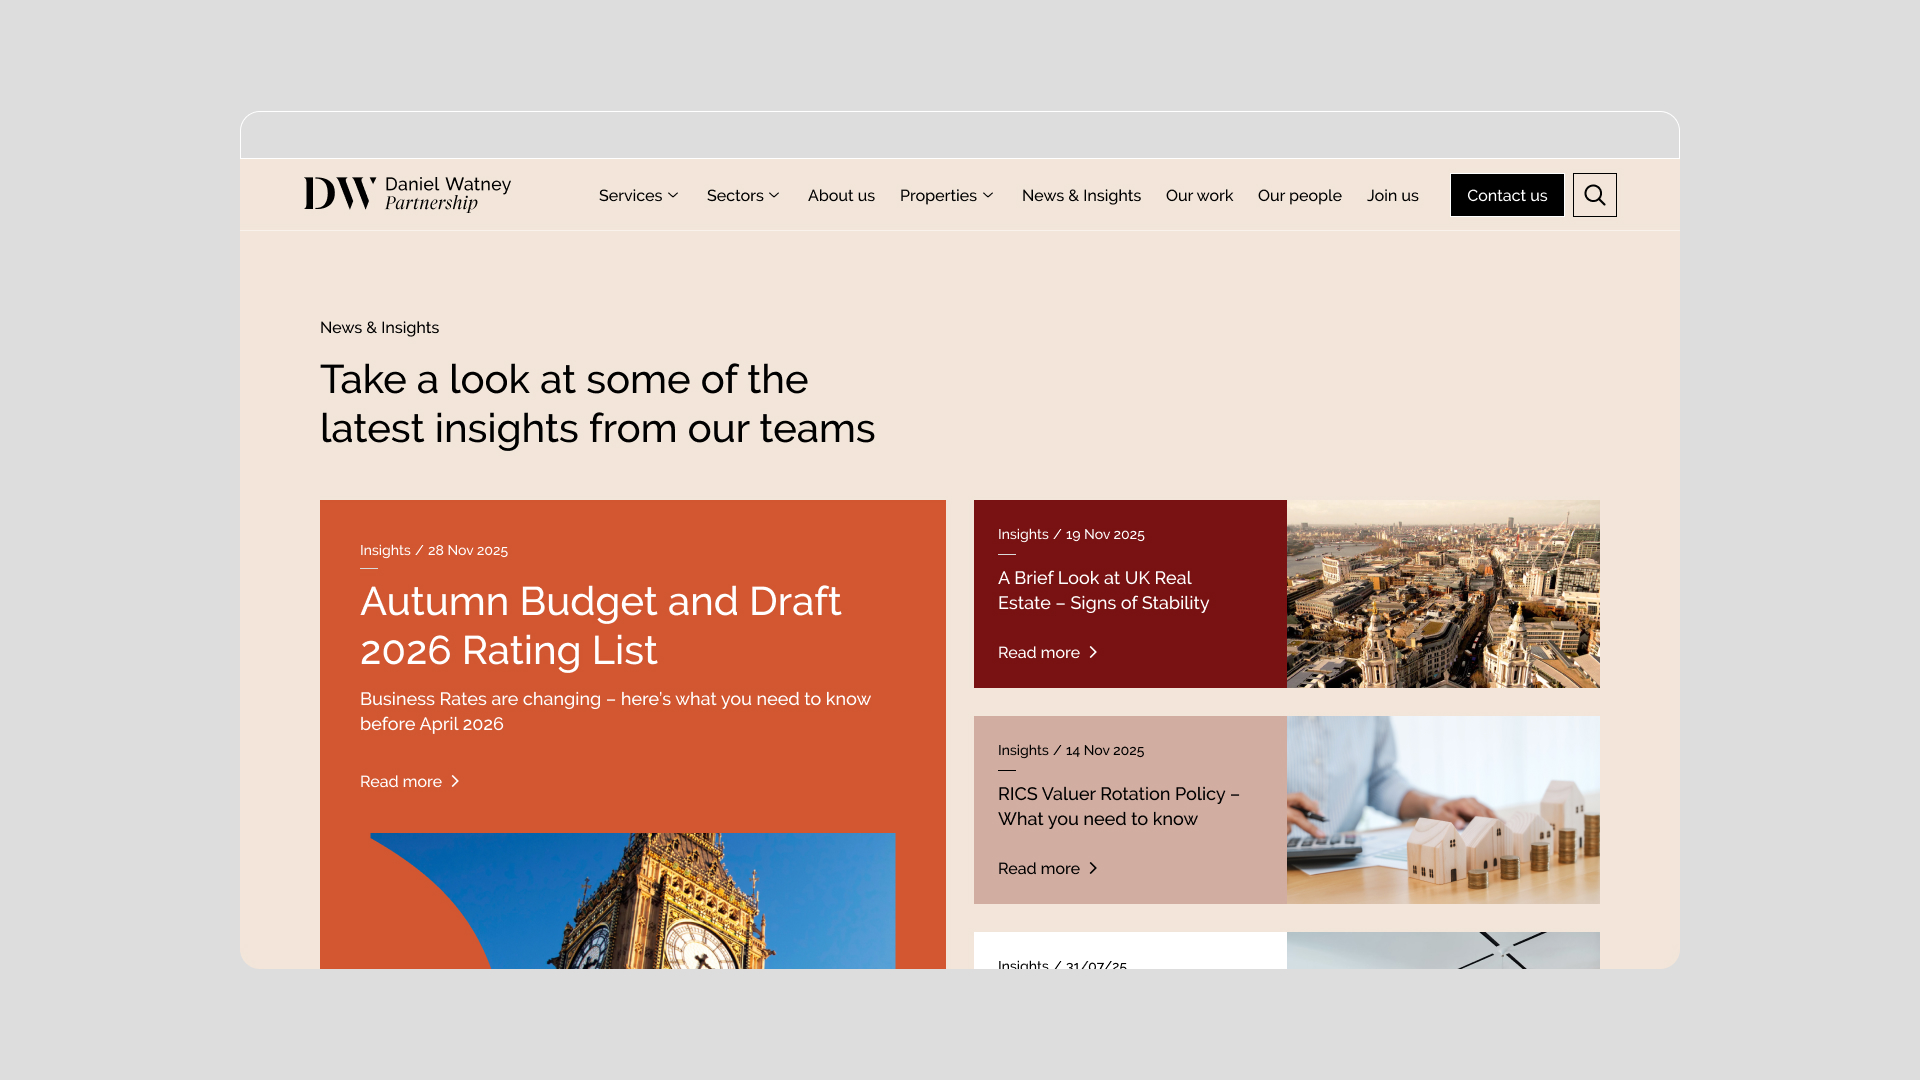
Task: Open the About us page
Action: (x=841, y=195)
